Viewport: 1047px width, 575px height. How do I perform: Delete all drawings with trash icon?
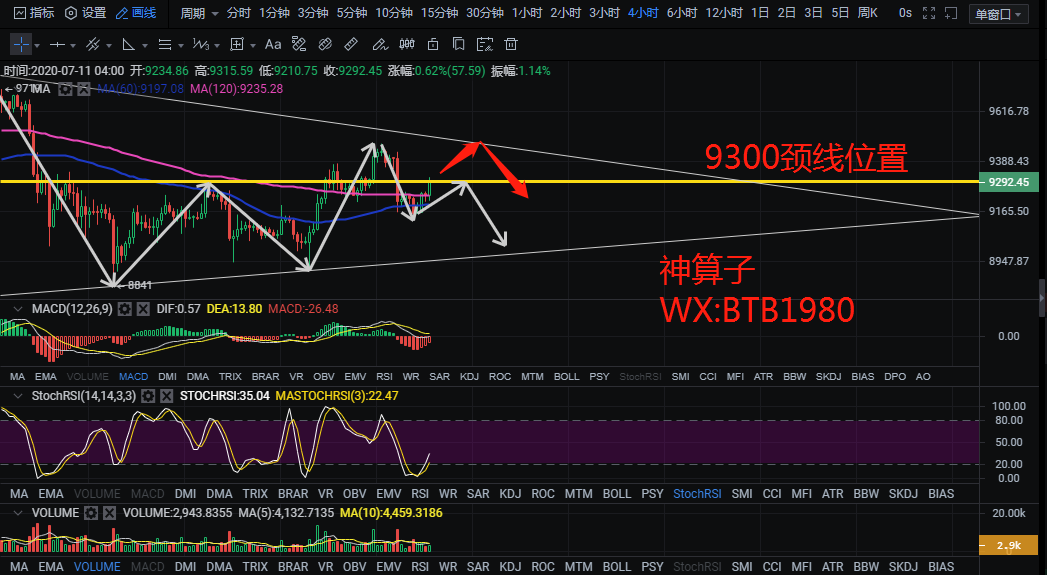[x=510, y=45]
